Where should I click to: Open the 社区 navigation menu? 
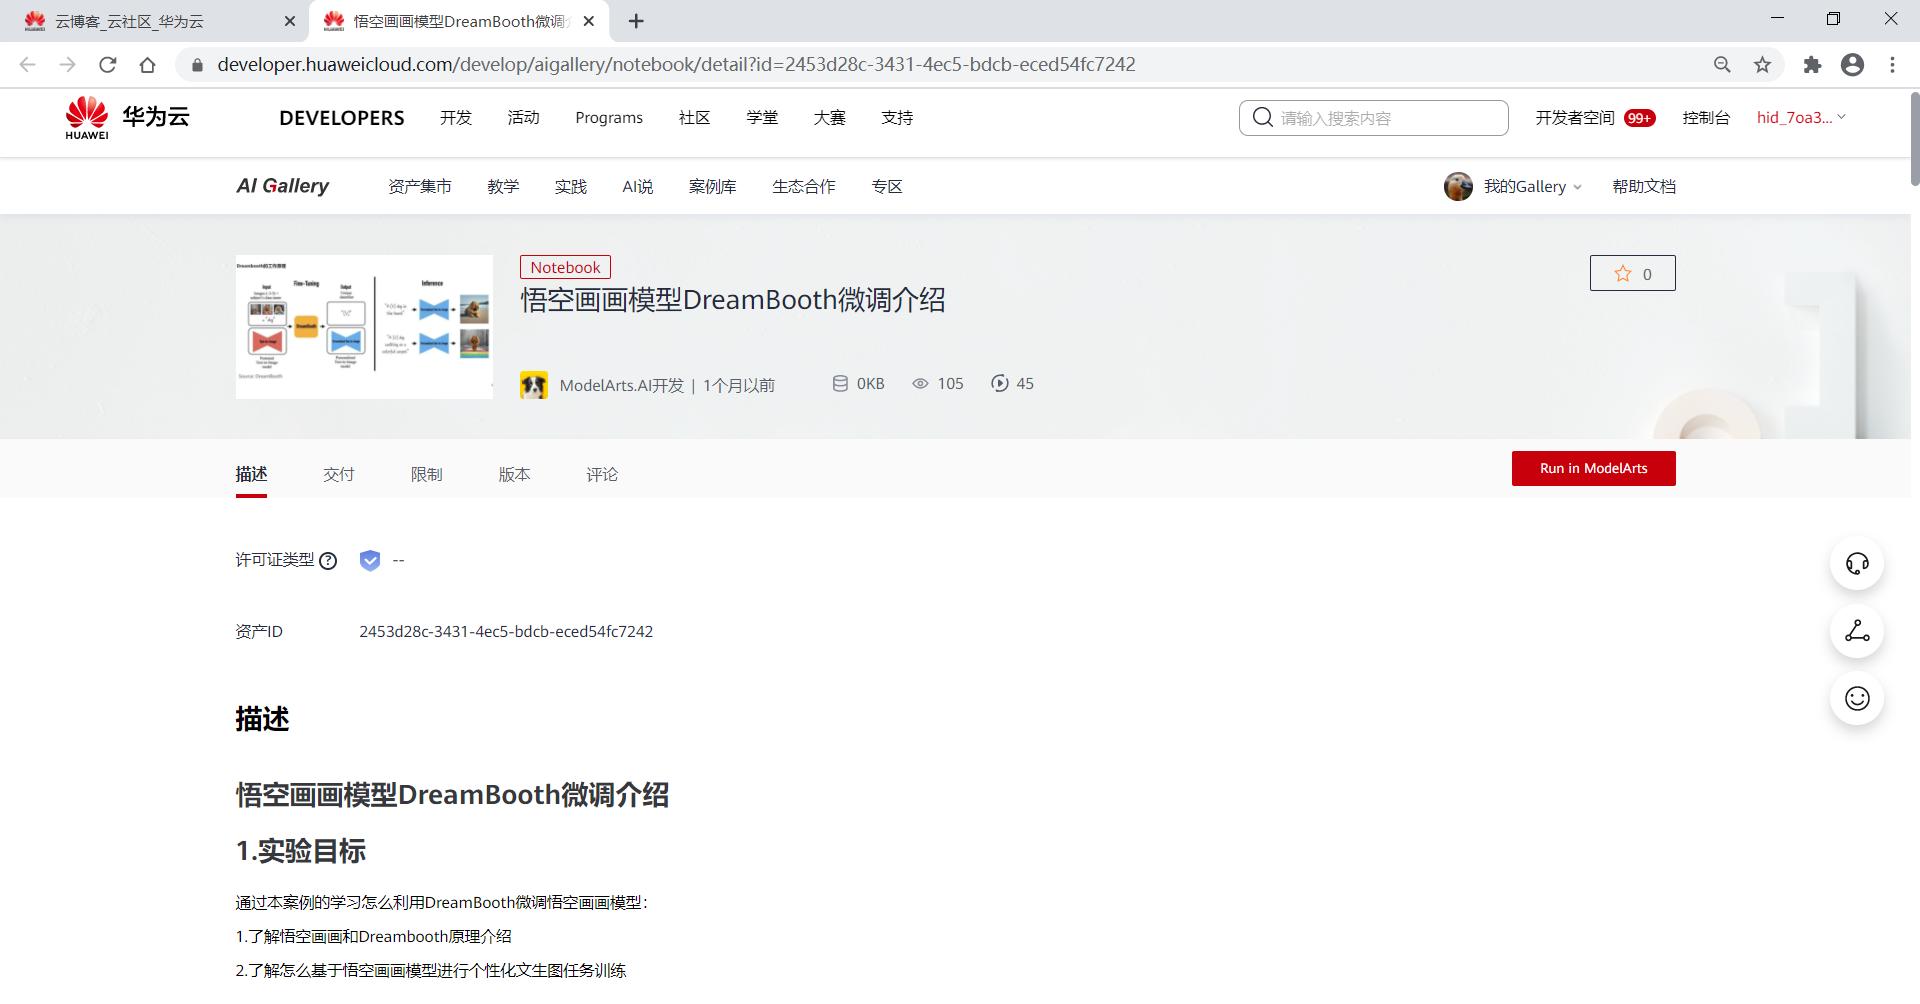694,118
